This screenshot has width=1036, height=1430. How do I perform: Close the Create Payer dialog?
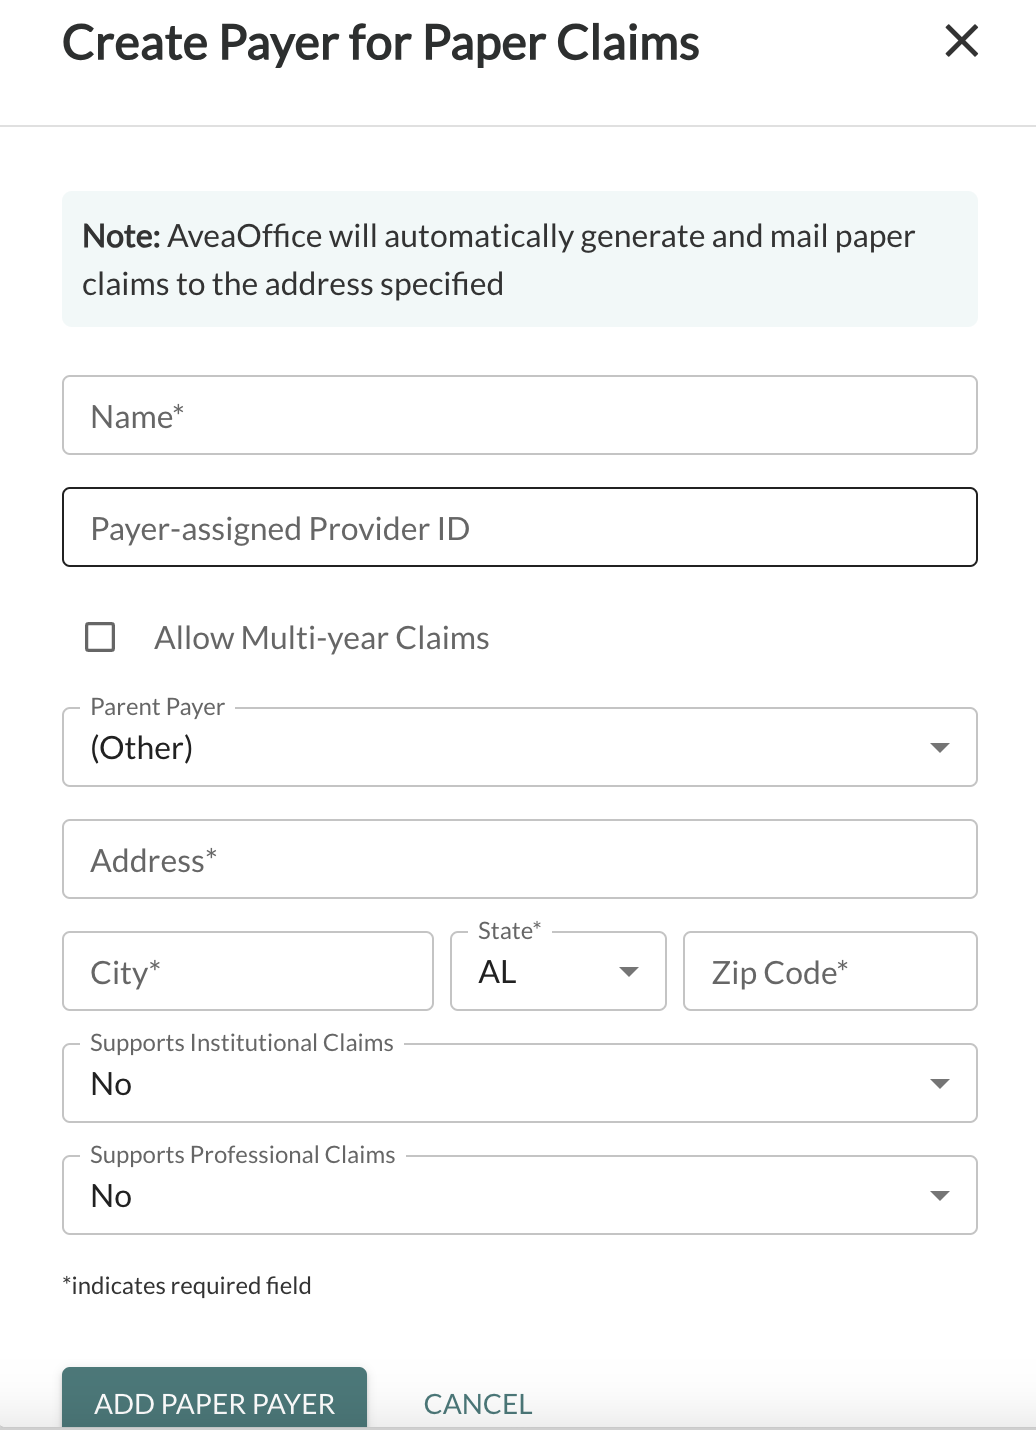(x=961, y=42)
